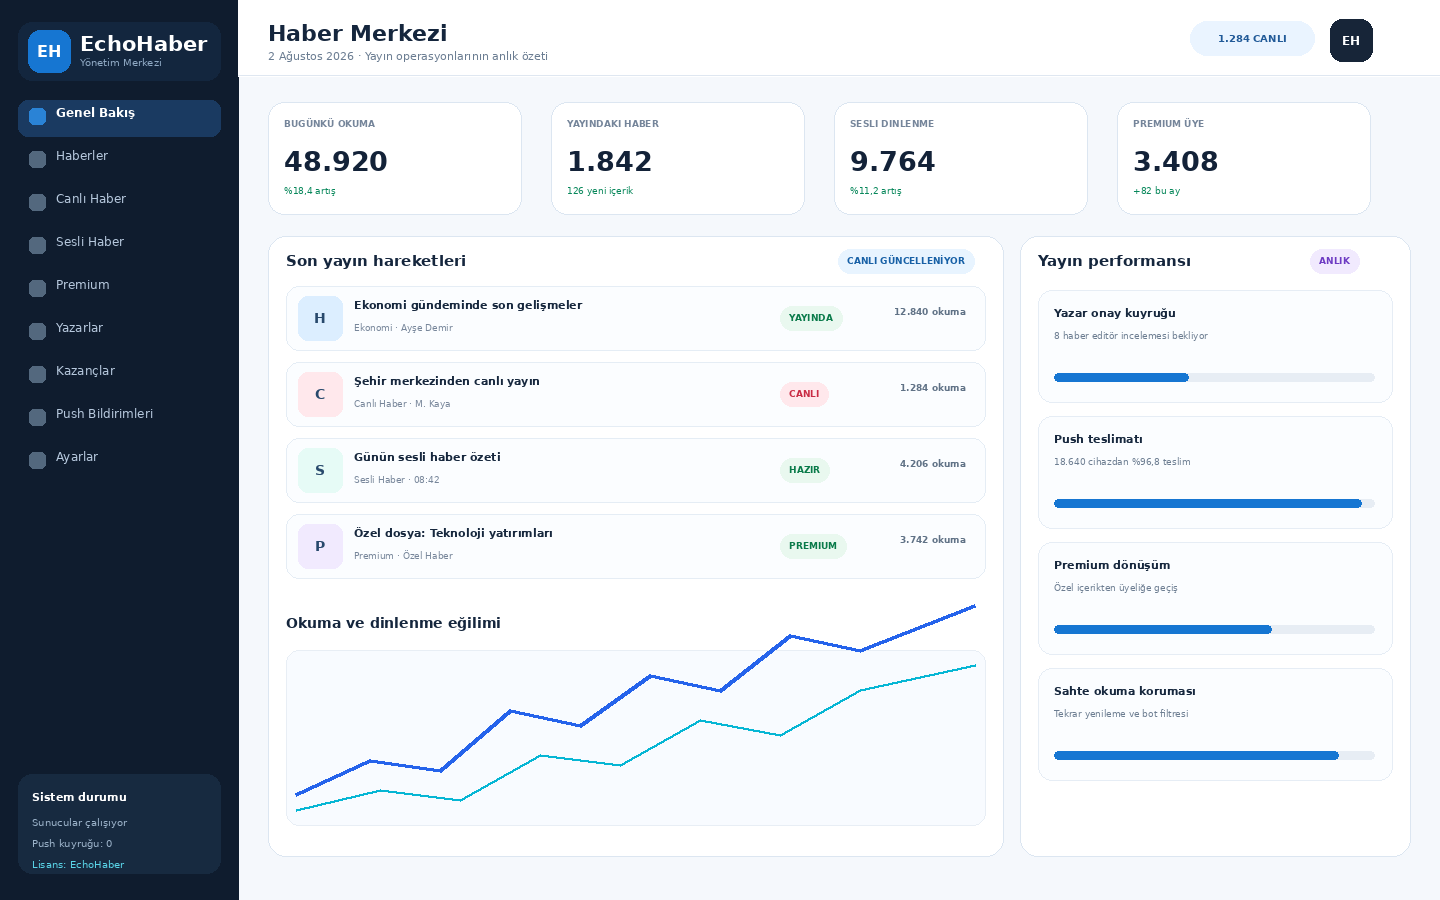Image resolution: width=1440 pixels, height=900 pixels.
Task: Click the Okuma ve dinlenme trend chart
Action: tap(636, 738)
